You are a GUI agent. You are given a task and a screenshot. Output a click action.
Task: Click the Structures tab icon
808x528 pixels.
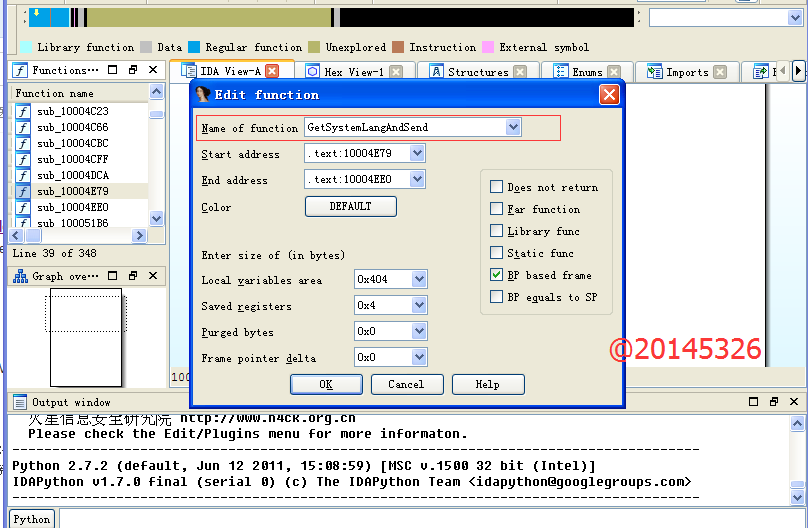point(436,72)
